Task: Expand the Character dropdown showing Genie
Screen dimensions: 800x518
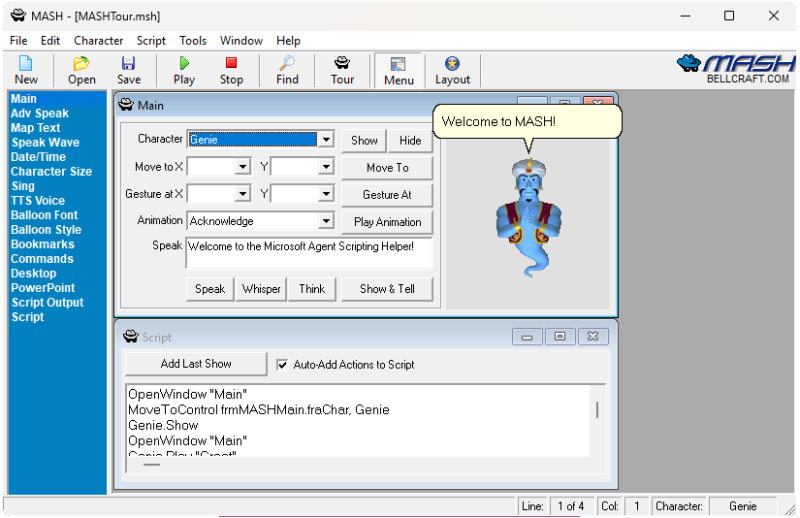Action: tap(326, 140)
